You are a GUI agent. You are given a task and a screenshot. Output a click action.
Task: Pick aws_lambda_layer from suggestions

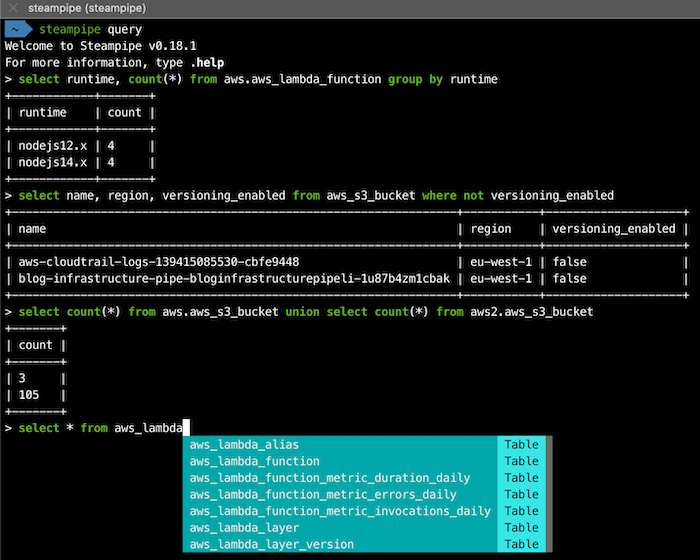[x=340, y=527]
